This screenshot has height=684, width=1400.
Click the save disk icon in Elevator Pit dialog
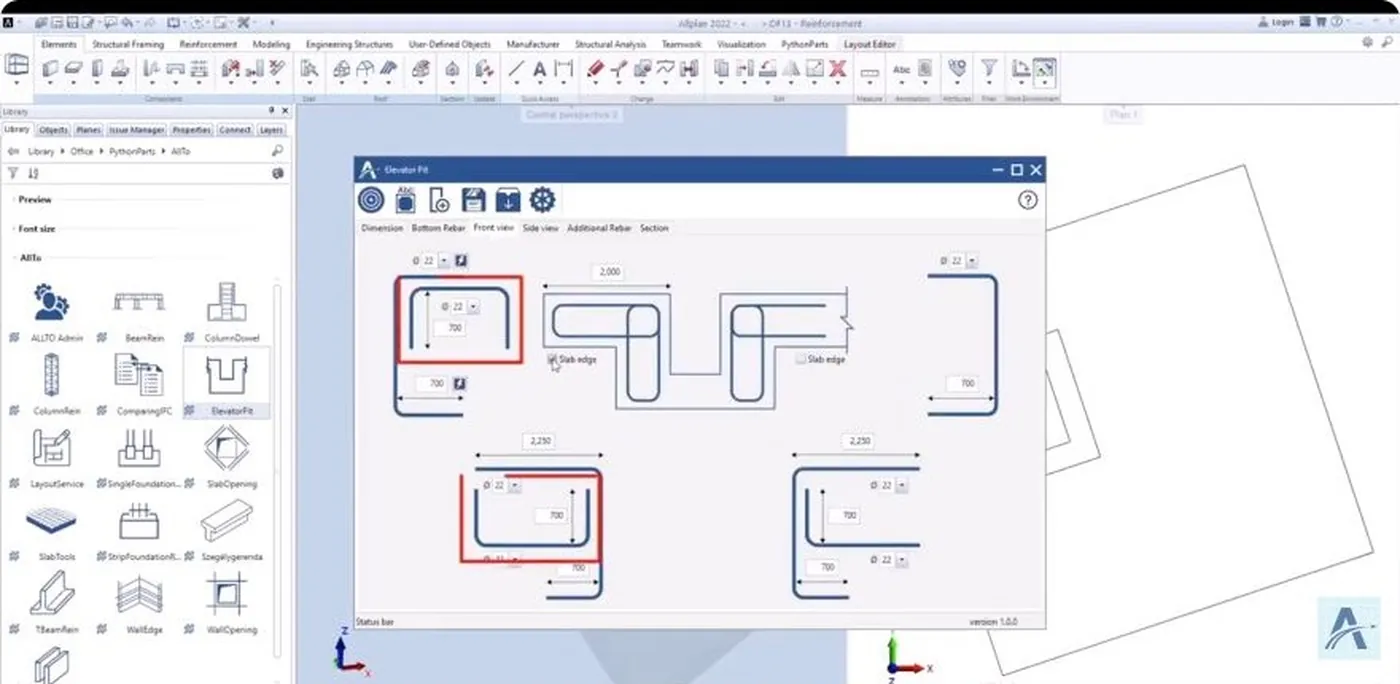coord(473,200)
